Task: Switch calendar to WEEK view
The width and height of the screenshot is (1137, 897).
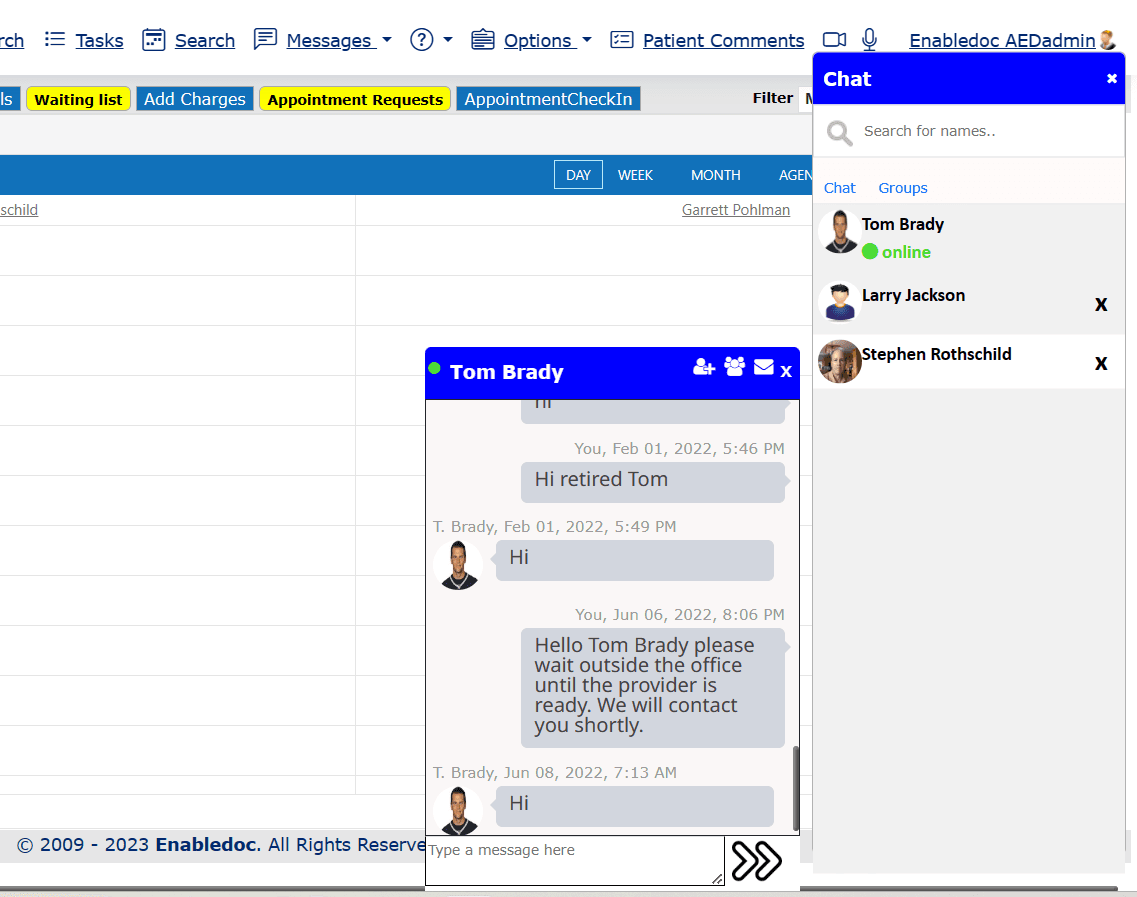Action: tap(635, 175)
